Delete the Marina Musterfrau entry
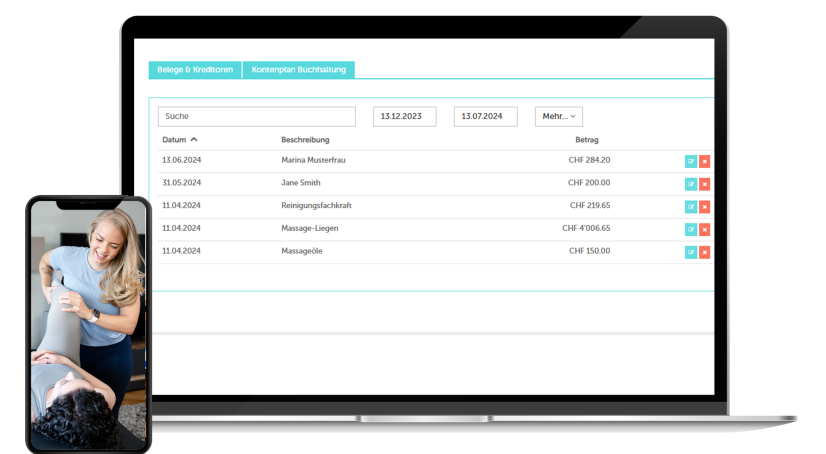826x454 pixels. click(x=704, y=161)
